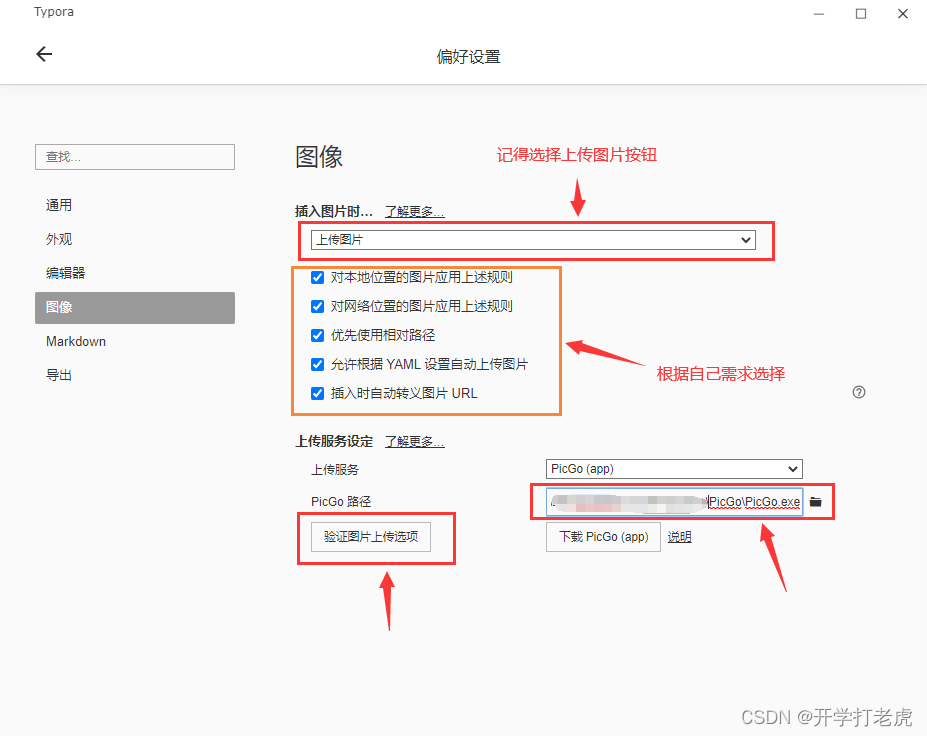The image size is (927, 736).
Task: Click the 图像 section heading
Action: click(x=319, y=157)
